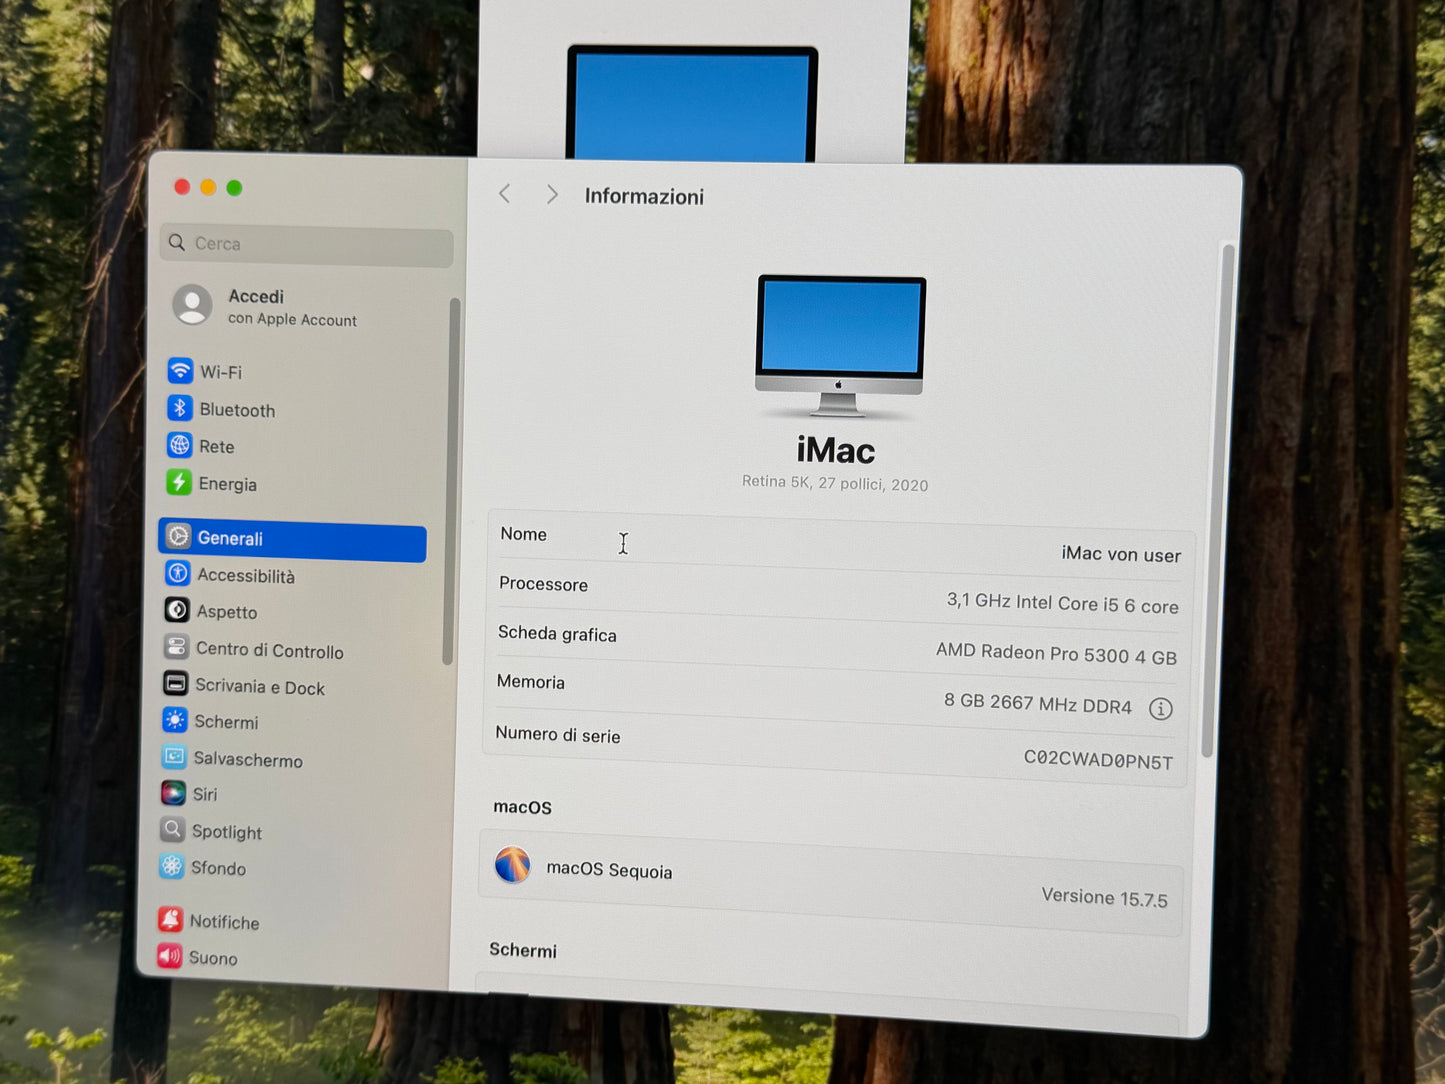Open the Centro di Controllo label
Viewport: 1445px width, 1084px height.
tap(270, 650)
